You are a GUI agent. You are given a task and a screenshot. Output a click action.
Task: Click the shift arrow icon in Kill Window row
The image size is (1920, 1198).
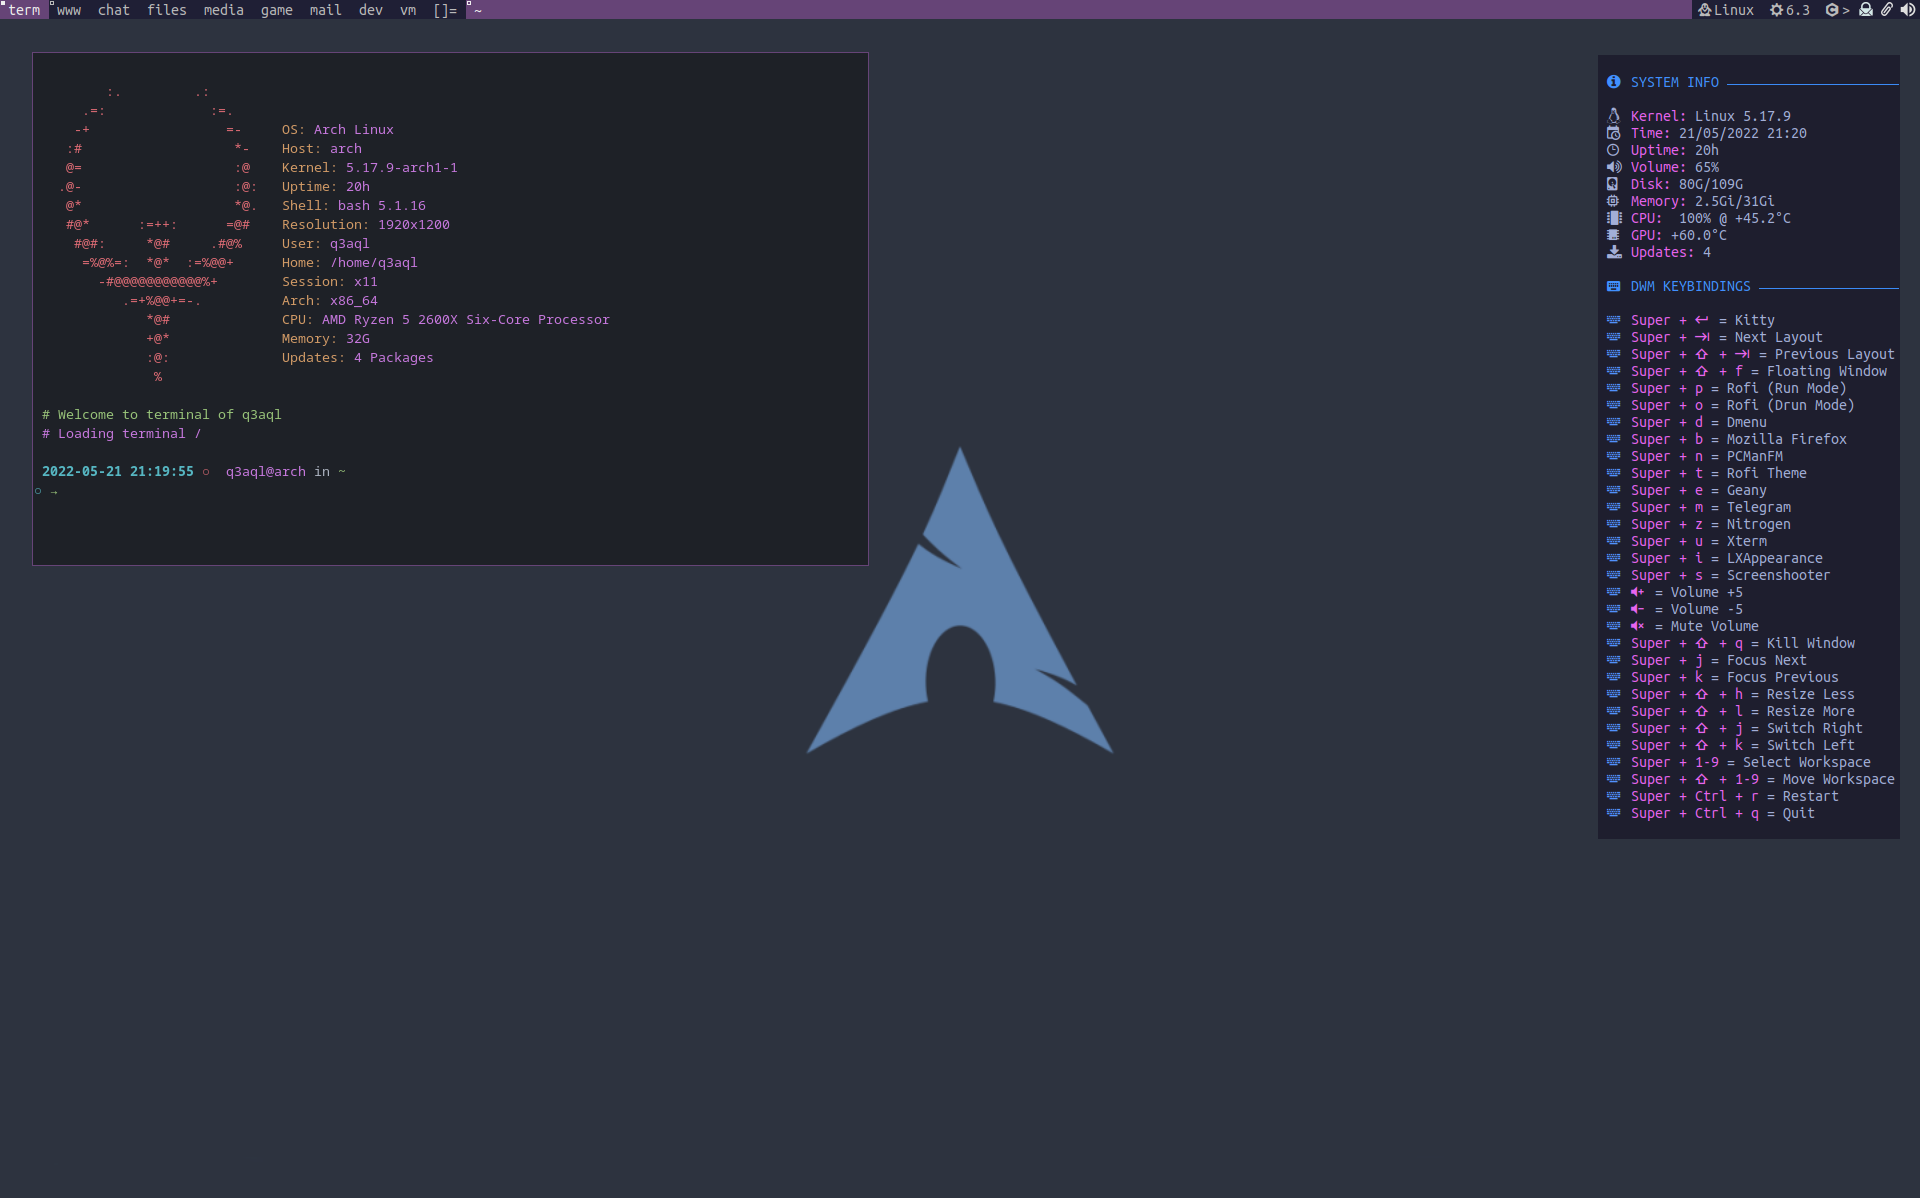pyautogui.click(x=1702, y=643)
